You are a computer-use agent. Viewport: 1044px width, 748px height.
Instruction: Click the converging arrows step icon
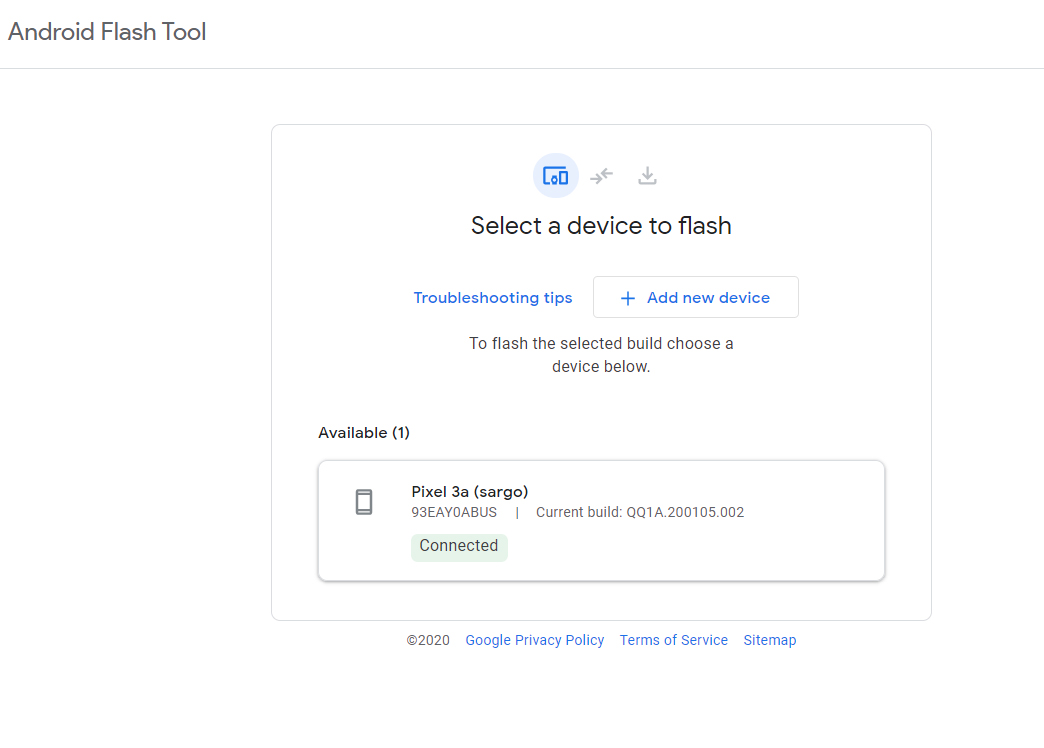tap(601, 176)
